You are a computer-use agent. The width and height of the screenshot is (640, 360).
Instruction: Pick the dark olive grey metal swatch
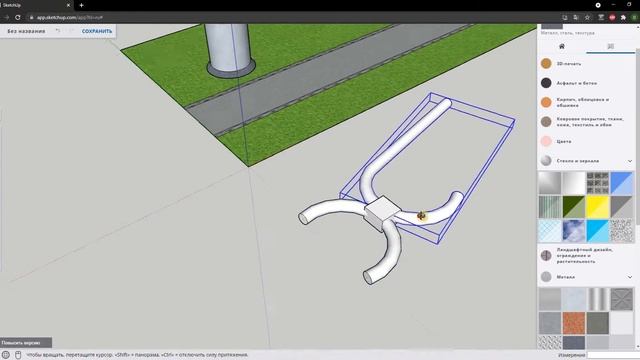[598, 322]
